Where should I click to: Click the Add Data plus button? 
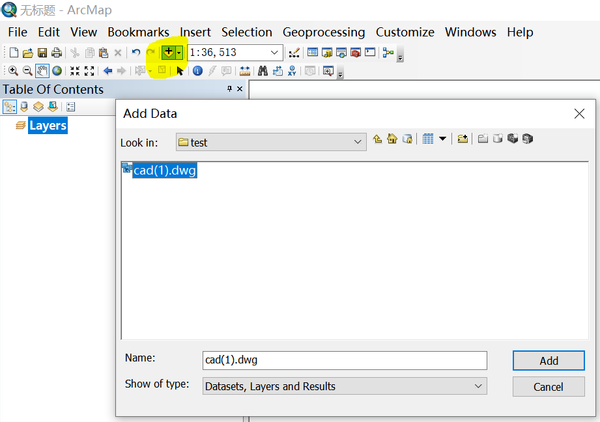pyautogui.click(x=168, y=52)
